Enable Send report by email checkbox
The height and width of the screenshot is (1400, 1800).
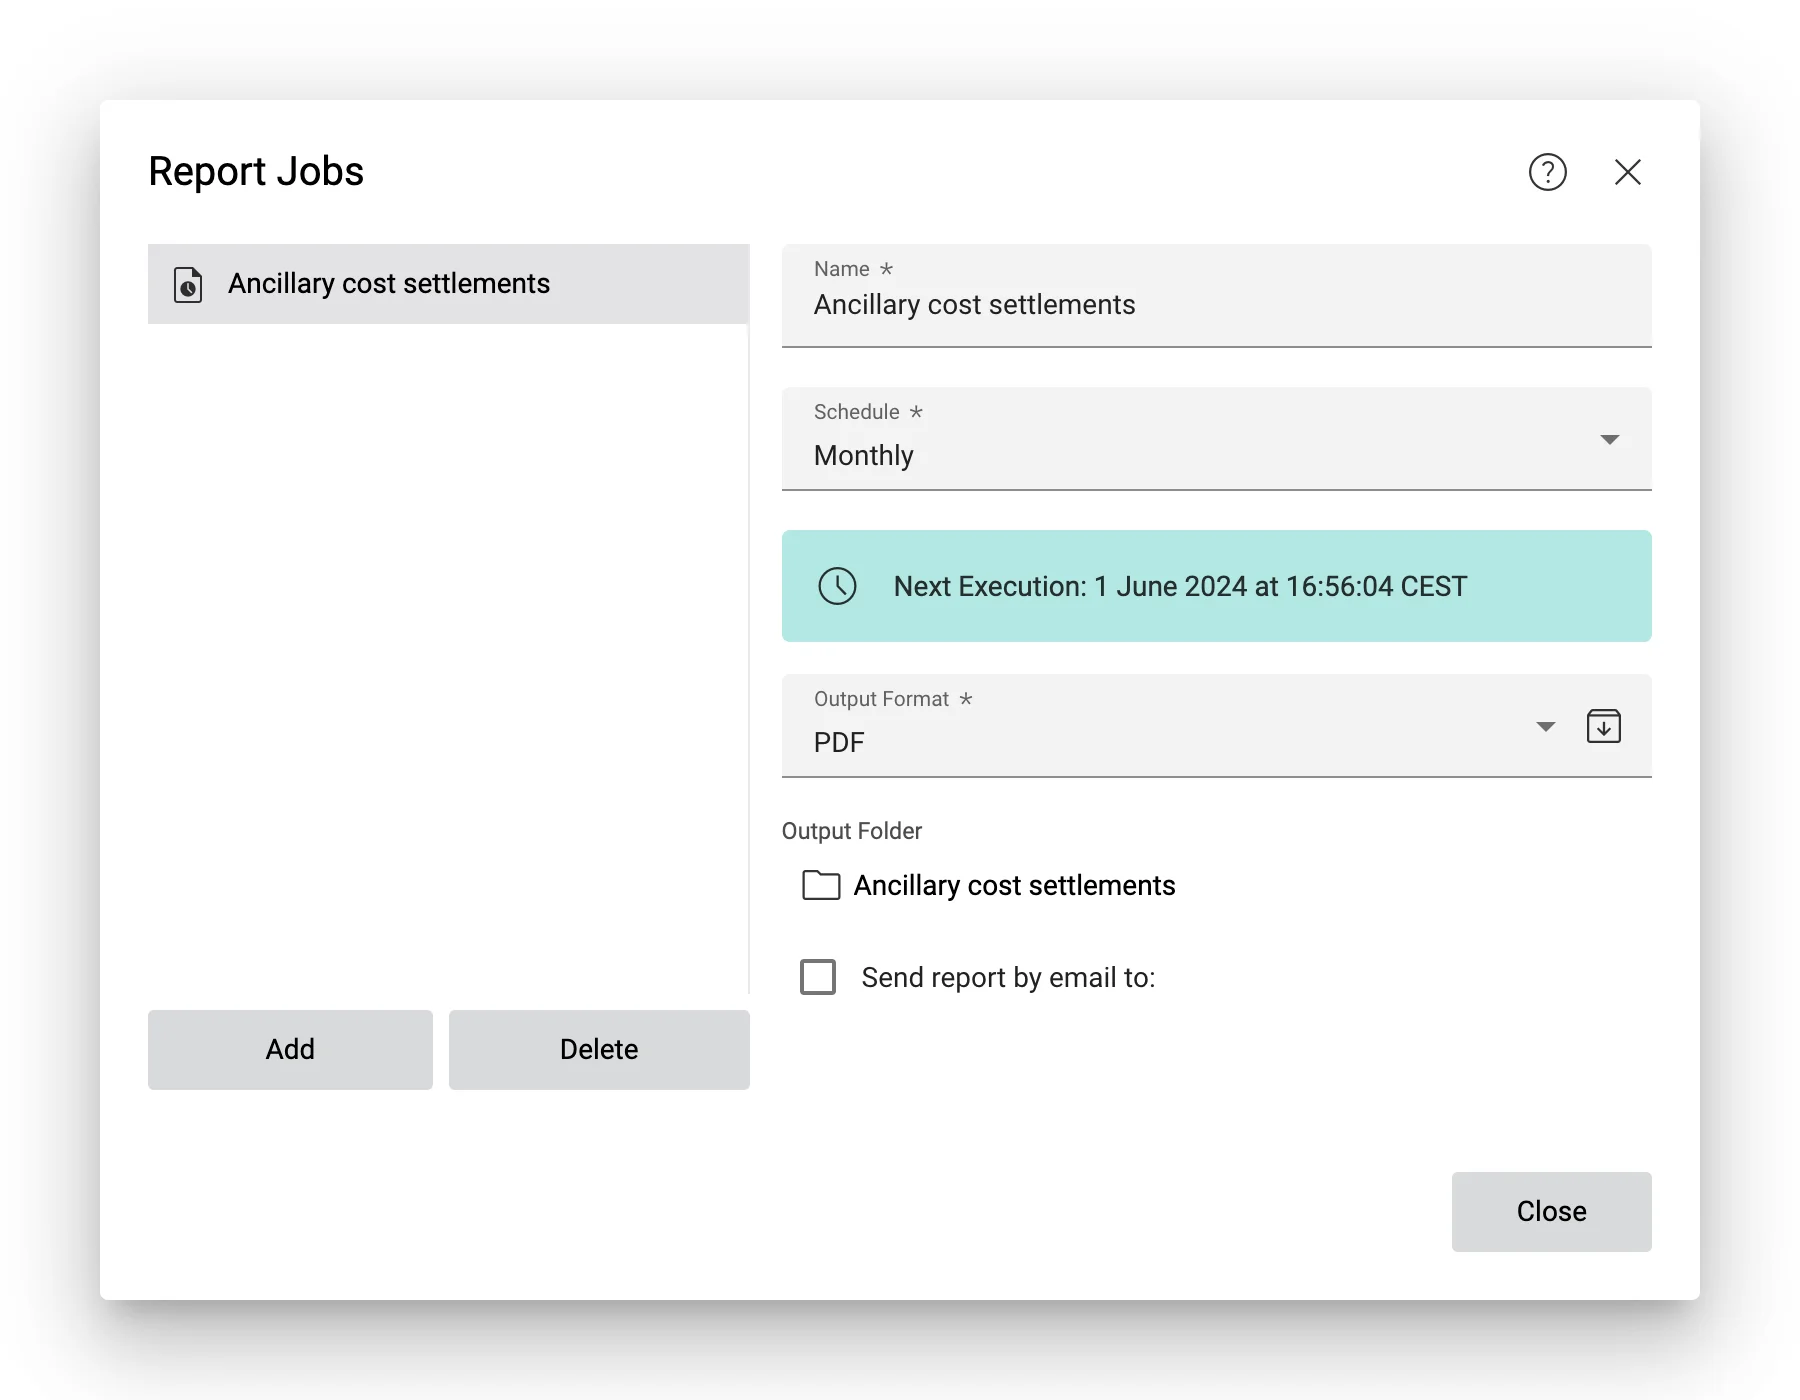tap(818, 977)
